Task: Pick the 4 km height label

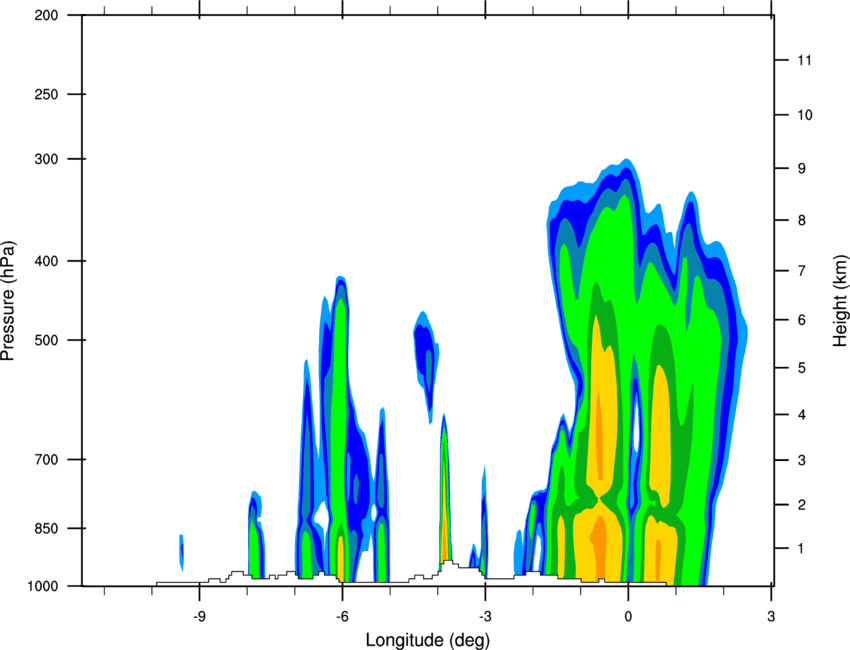Action: tap(801, 415)
